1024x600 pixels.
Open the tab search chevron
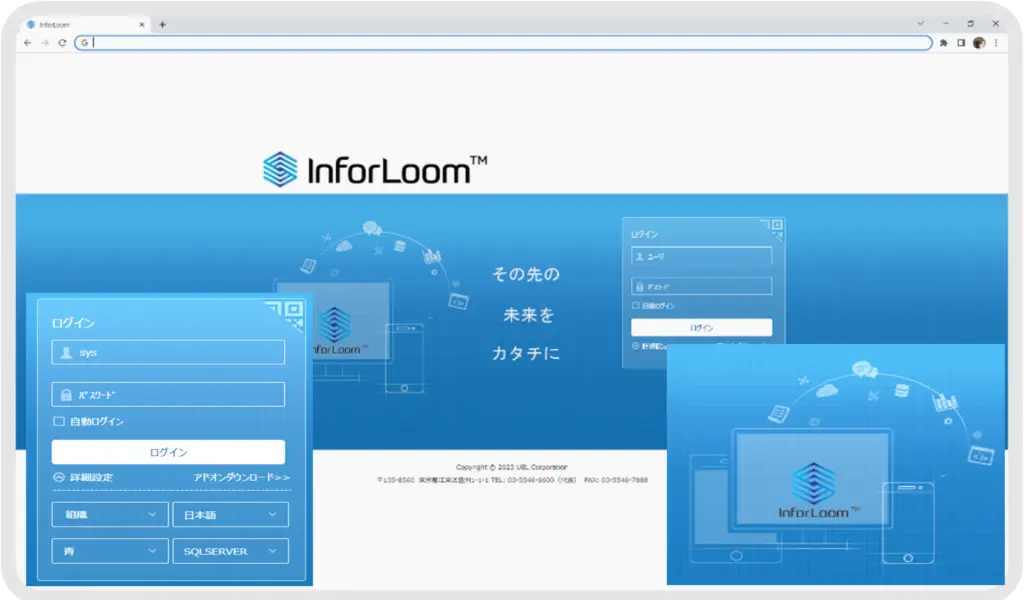pos(920,24)
